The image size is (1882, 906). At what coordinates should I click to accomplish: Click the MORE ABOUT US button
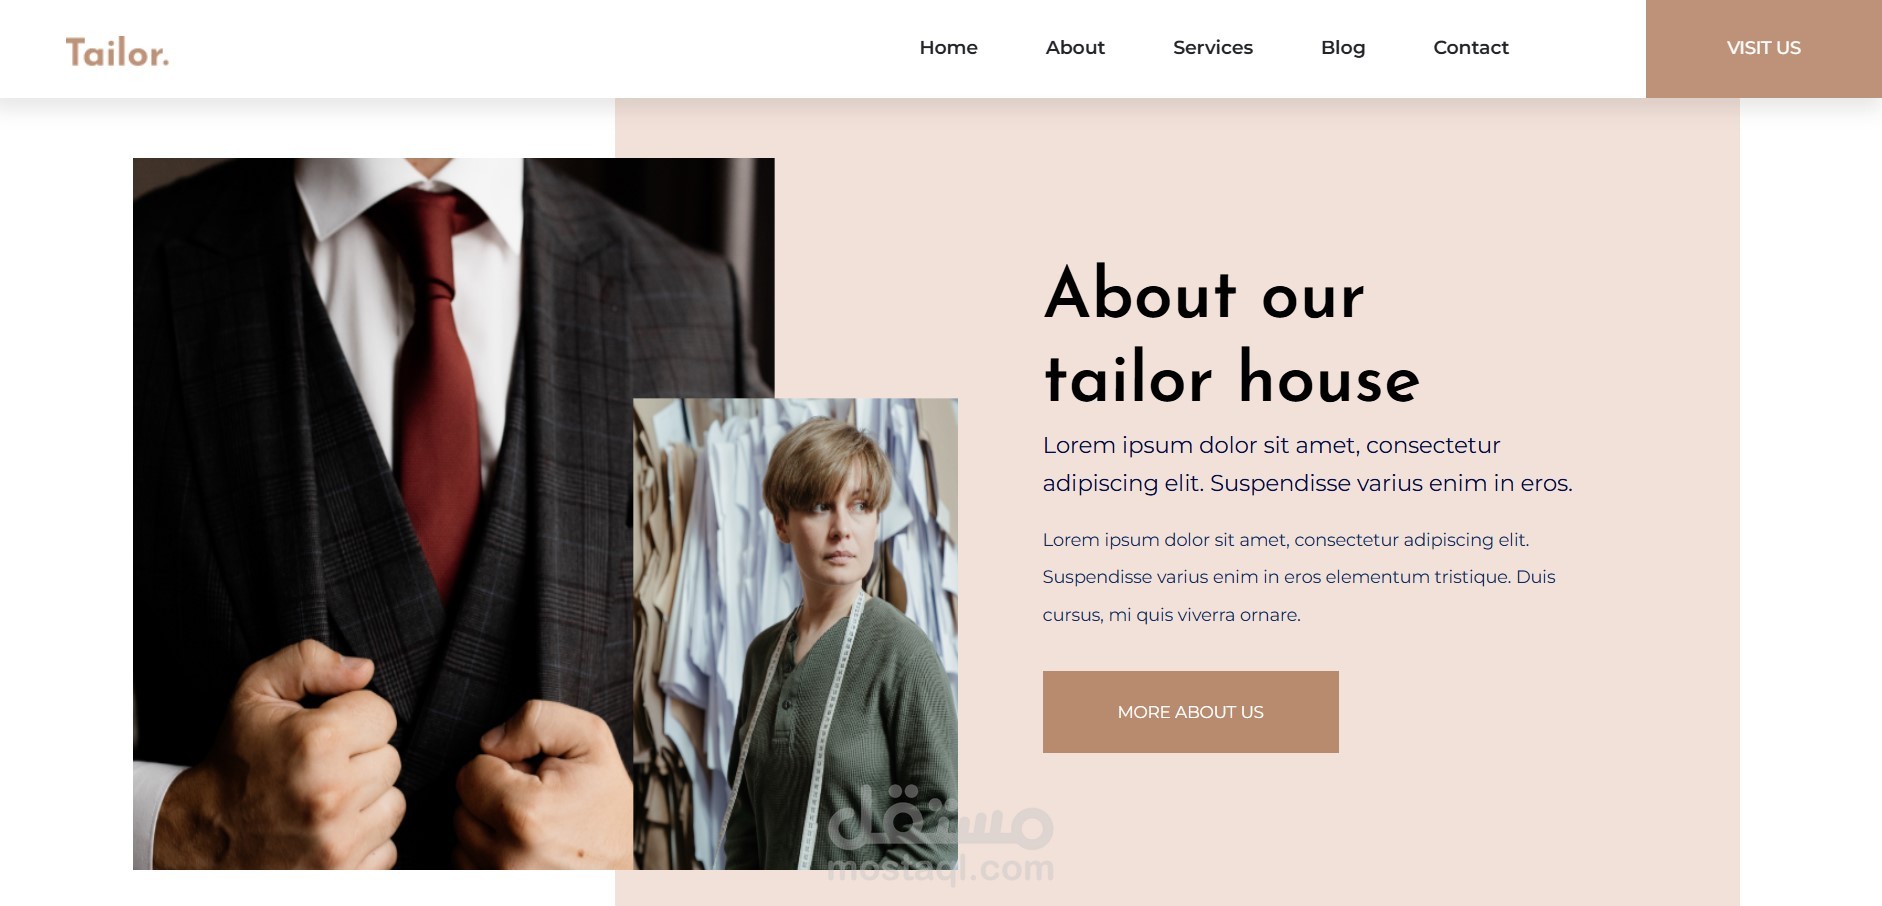1190,712
